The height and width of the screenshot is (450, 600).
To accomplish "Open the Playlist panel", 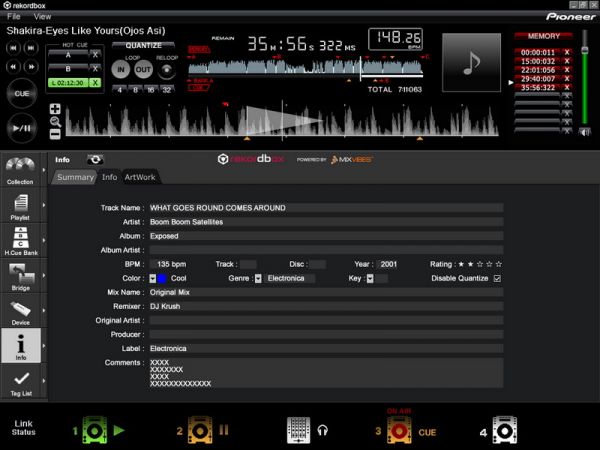I will tap(20, 206).
